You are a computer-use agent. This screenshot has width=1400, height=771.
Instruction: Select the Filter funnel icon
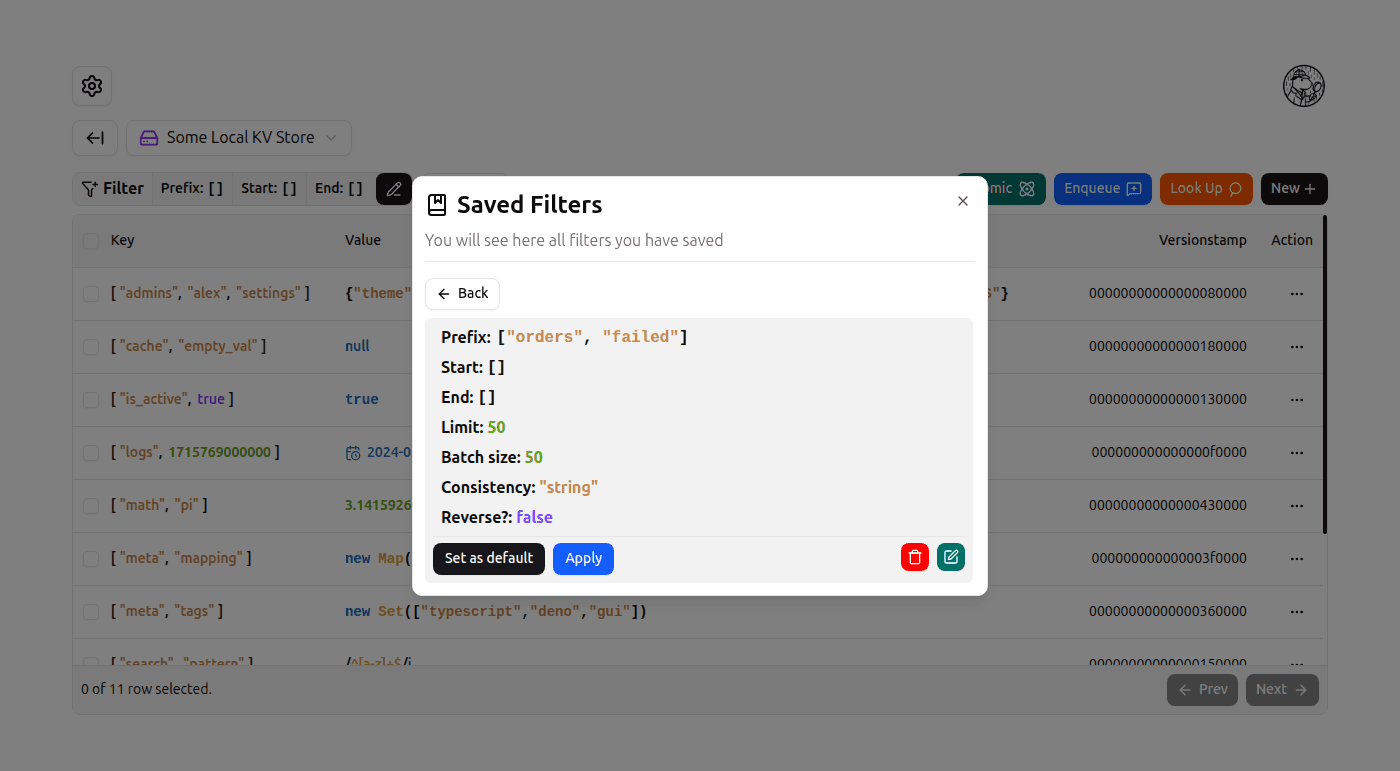91,188
